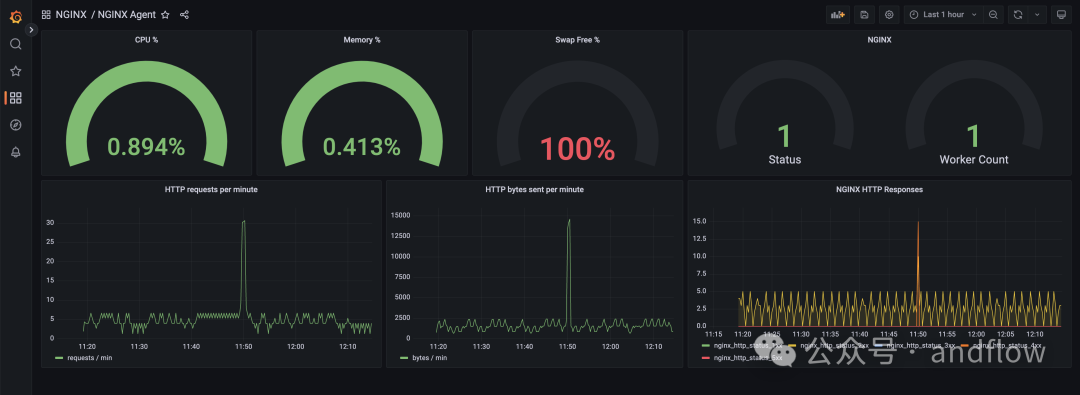
Task: Click the 12:10 x-axis label on requests graph
Action: tap(348, 347)
